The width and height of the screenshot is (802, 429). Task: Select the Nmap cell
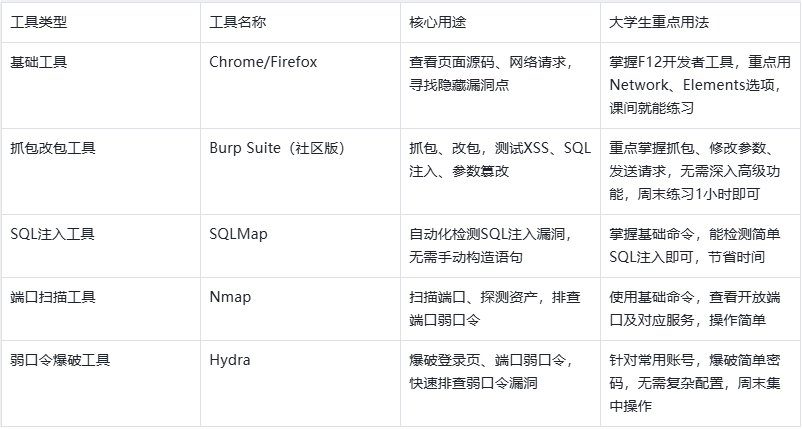coord(300,309)
